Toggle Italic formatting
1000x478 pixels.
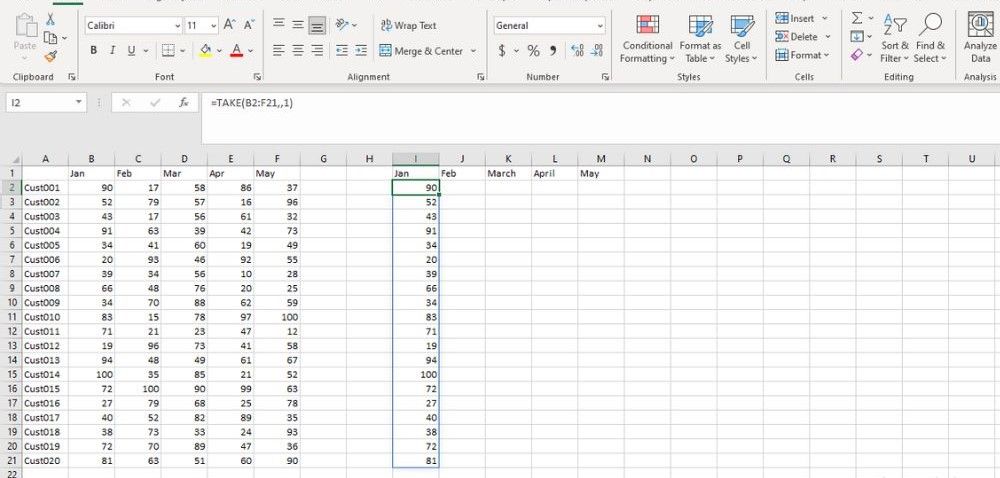pyautogui.click(x=113, y=50)
